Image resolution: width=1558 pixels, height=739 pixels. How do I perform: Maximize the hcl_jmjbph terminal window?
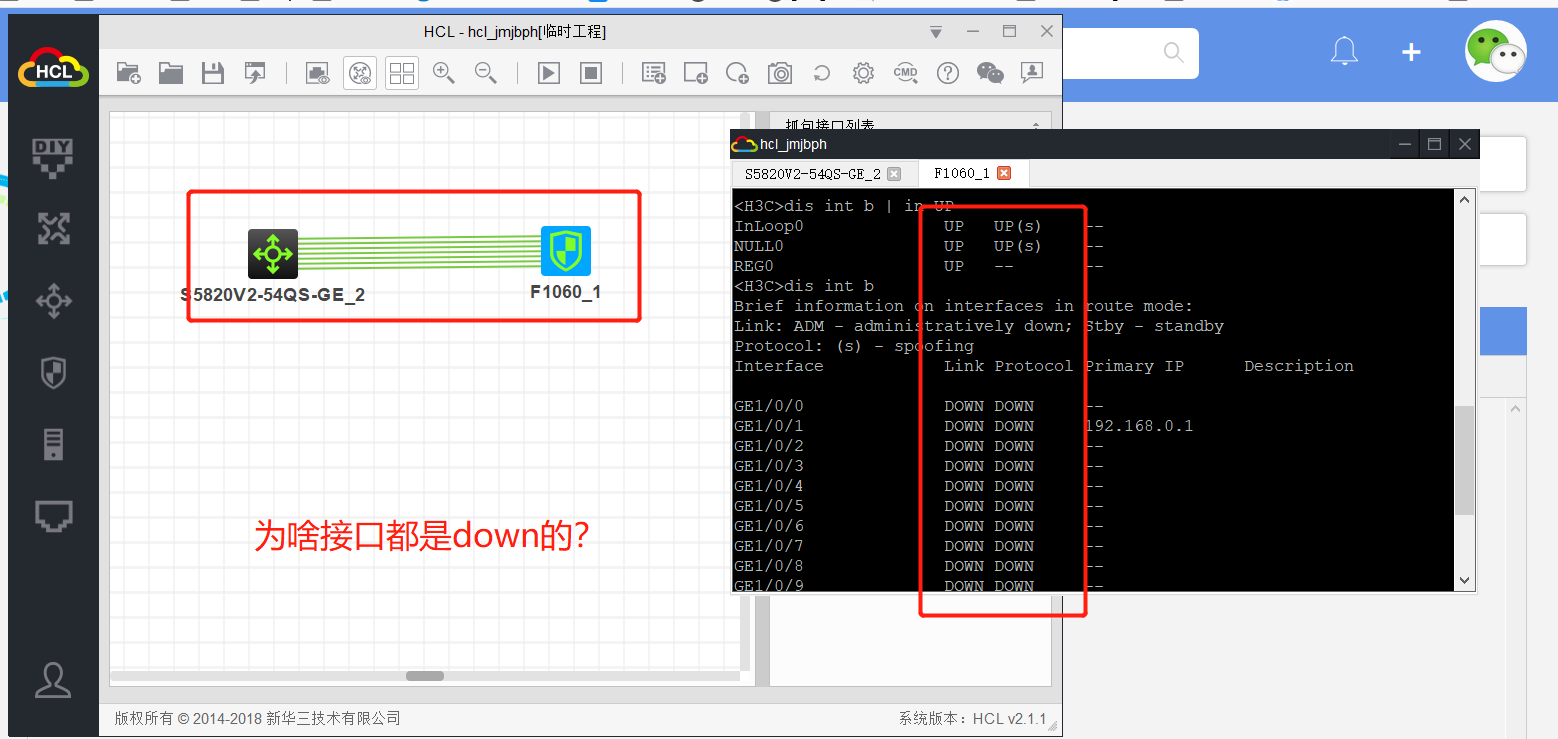(1434, 145)
